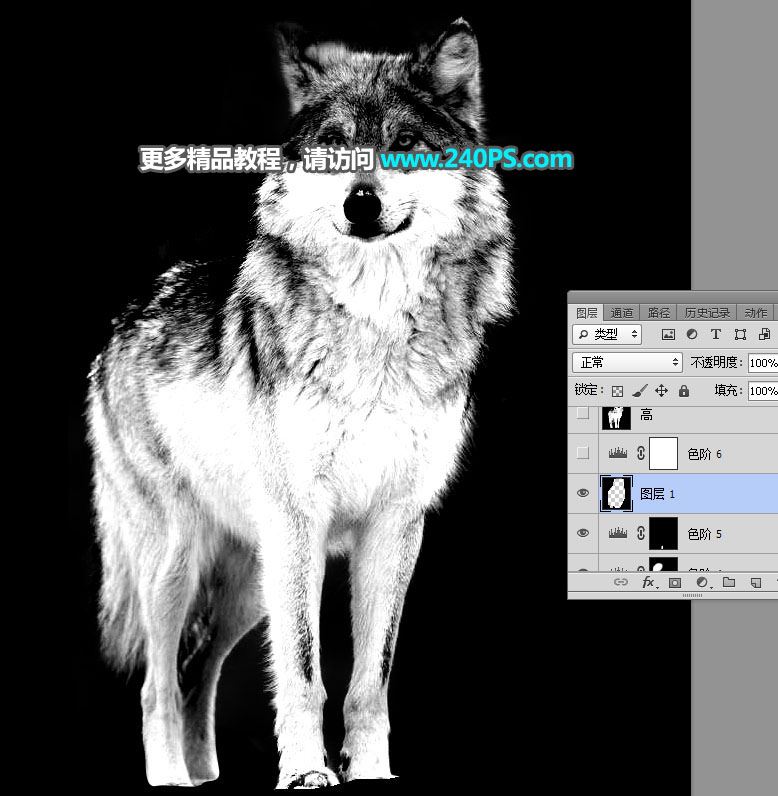The height and width of the screenshot is (796, 778).
Task: Select the 图层 1 layer name
Action: (x=658, y=493)
